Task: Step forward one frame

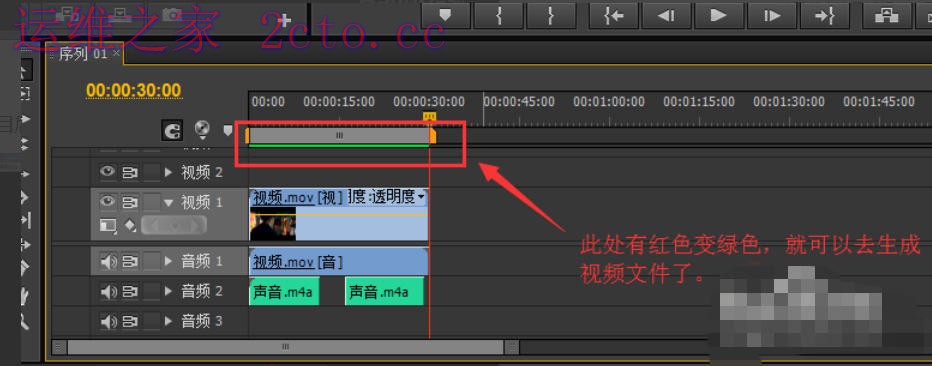Action: 772,16
